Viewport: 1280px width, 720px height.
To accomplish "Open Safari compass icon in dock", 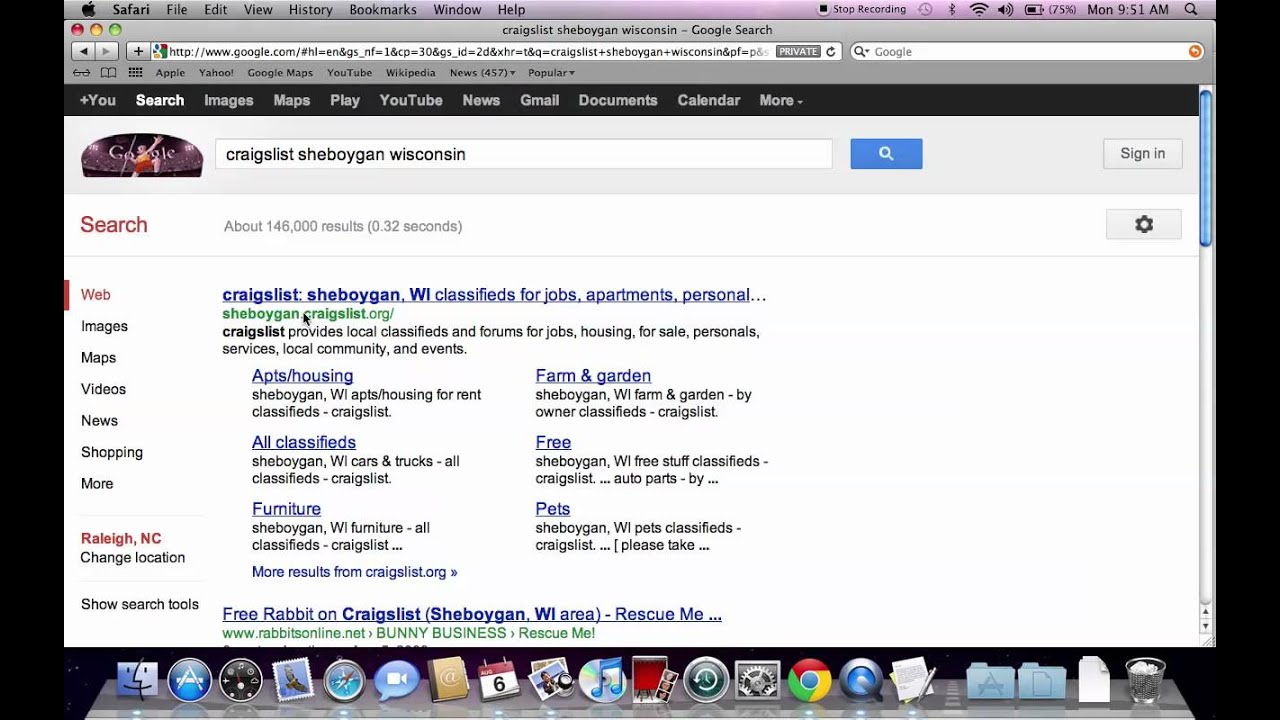I will click(344, 681).
